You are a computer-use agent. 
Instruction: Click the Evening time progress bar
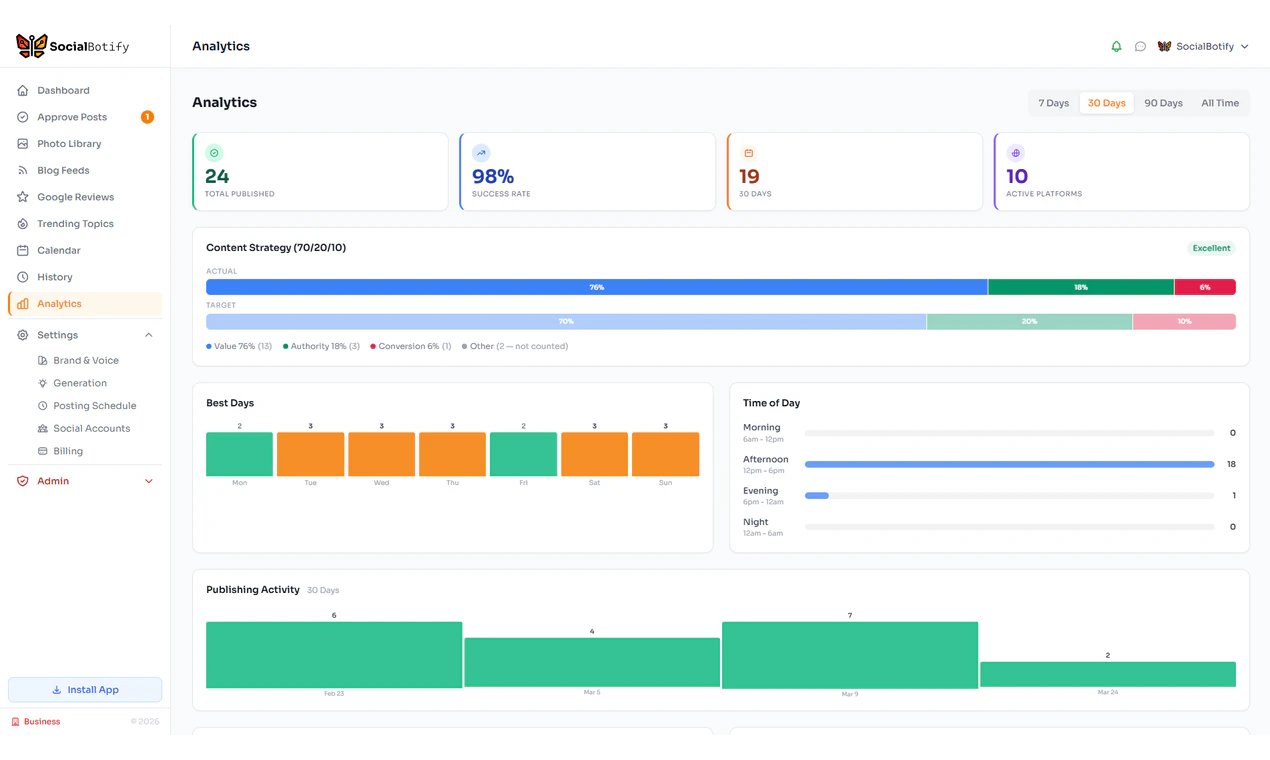pyautogui.click(x=1009, y=496)
